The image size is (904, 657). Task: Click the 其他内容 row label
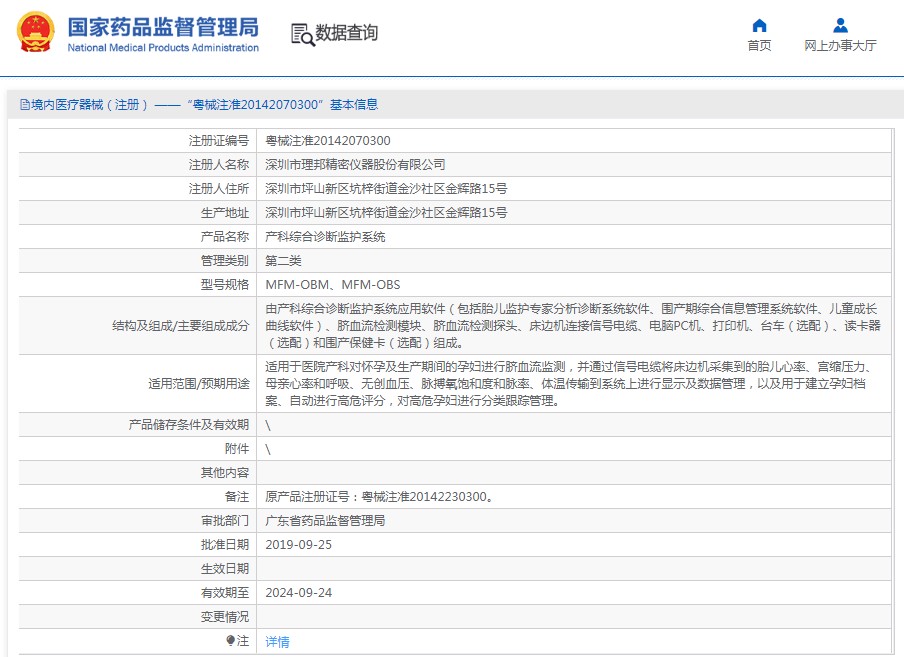coord(225,473)
